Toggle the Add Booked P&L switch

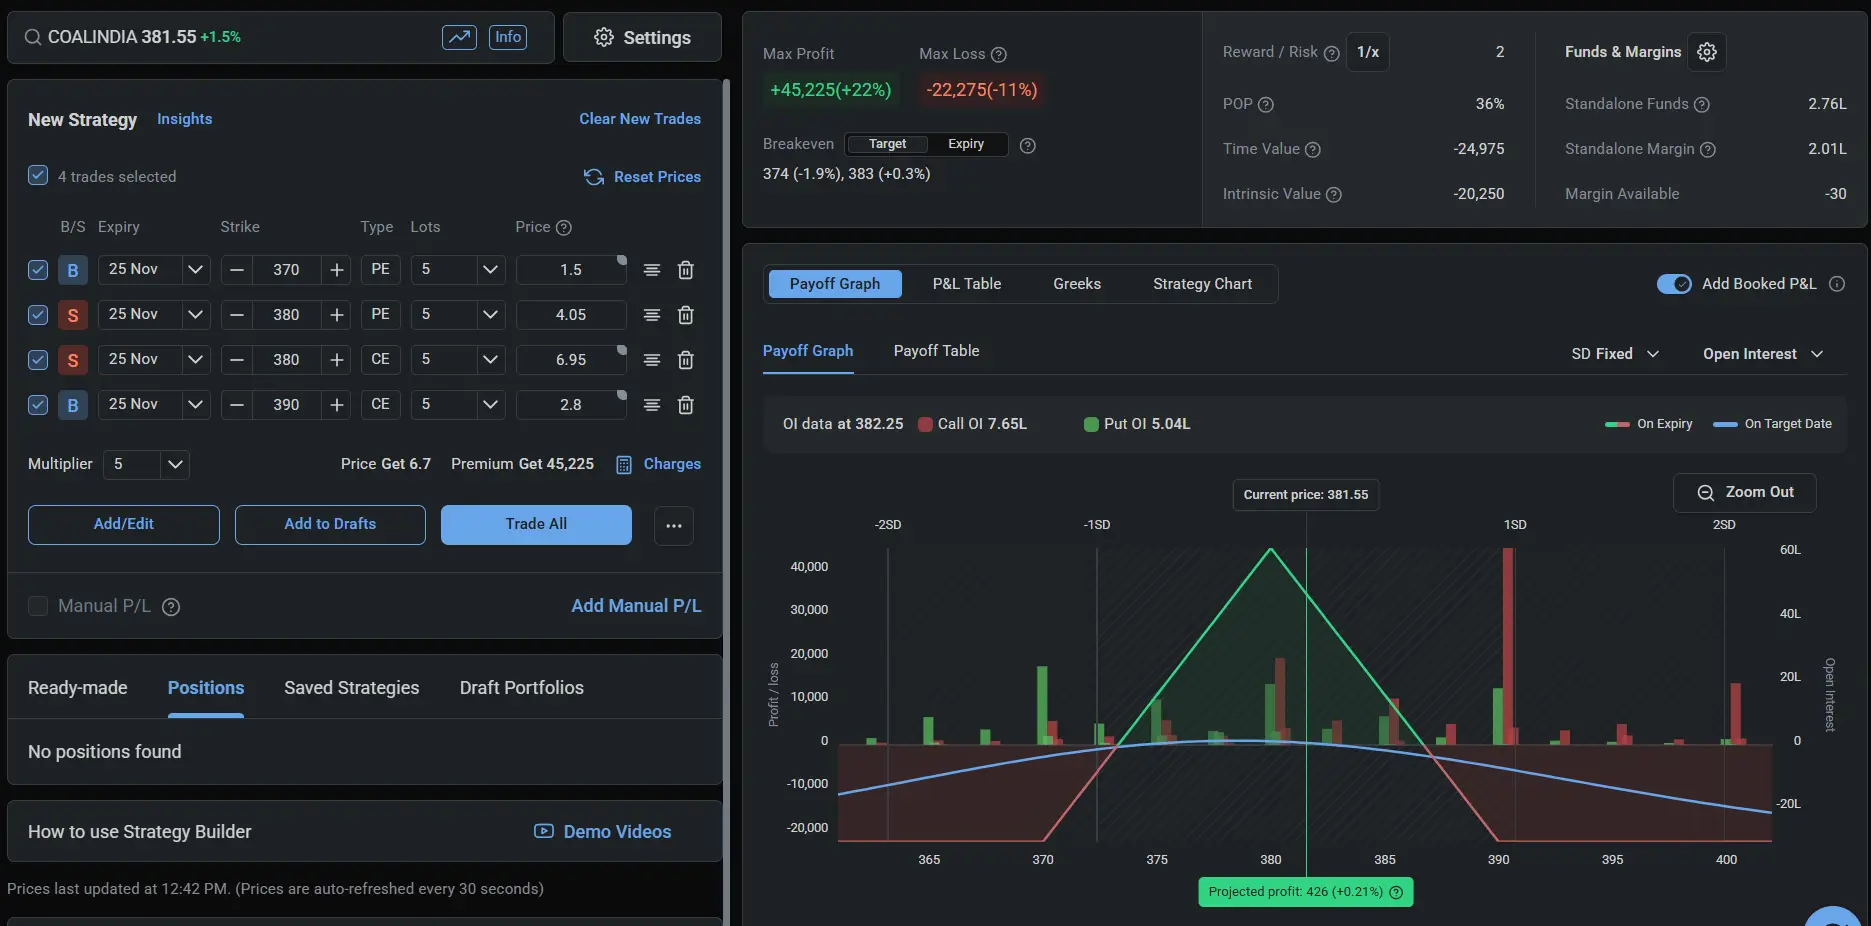point(1673,284)
